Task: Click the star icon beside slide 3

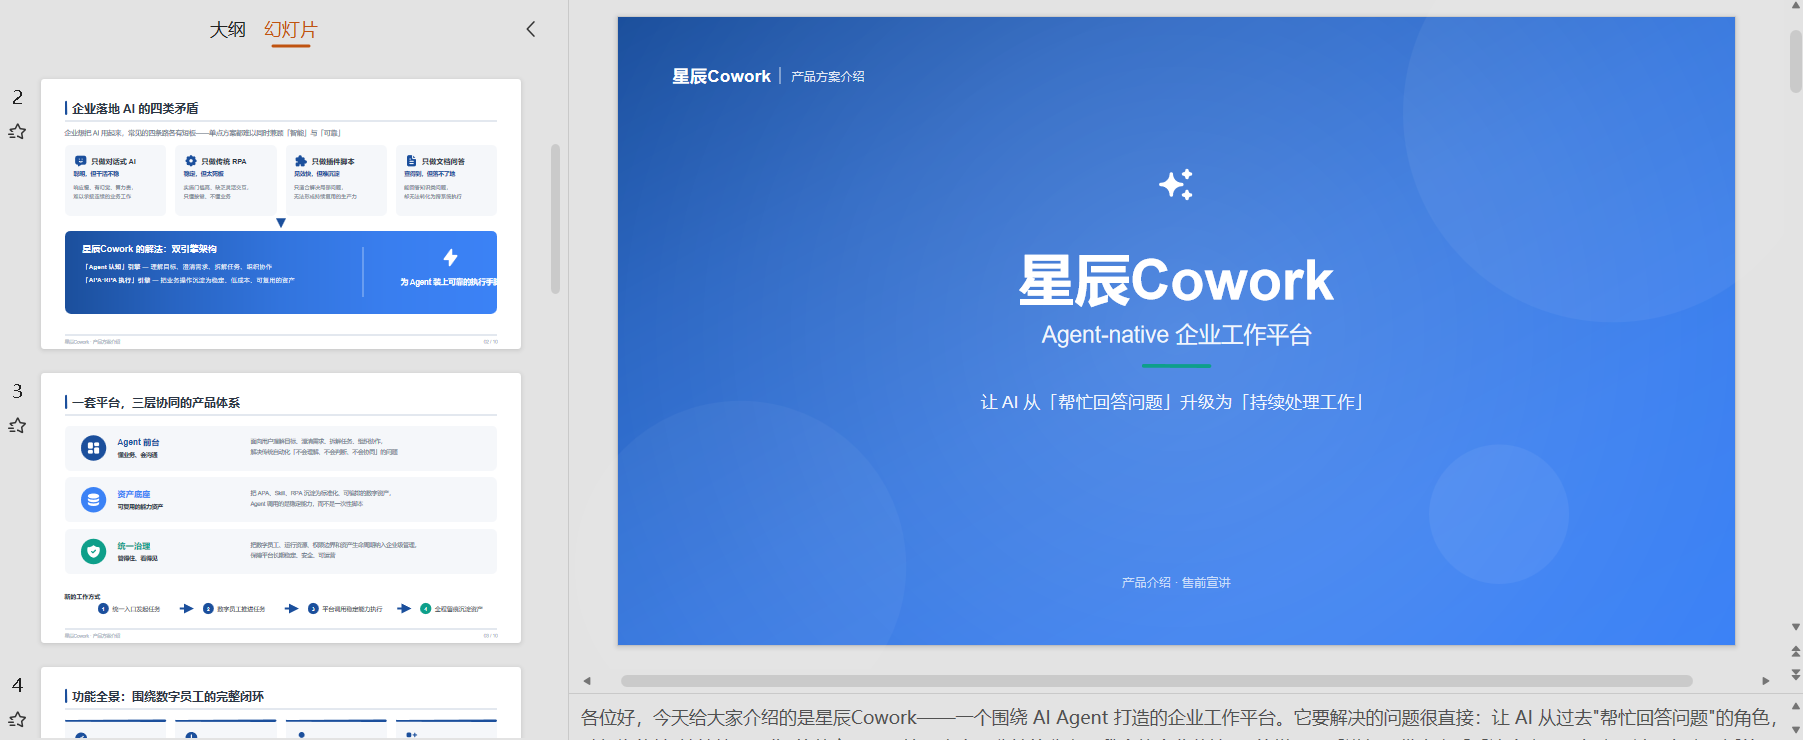Action: pos(17,425)
